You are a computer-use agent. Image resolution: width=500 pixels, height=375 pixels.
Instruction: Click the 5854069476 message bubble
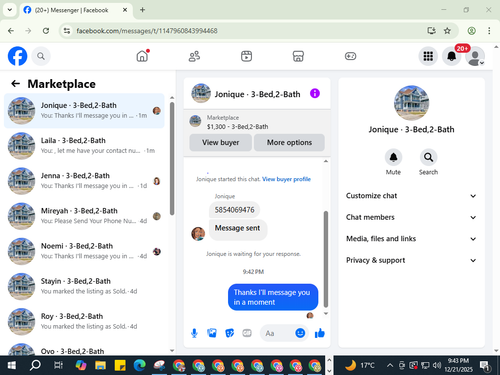234,210
